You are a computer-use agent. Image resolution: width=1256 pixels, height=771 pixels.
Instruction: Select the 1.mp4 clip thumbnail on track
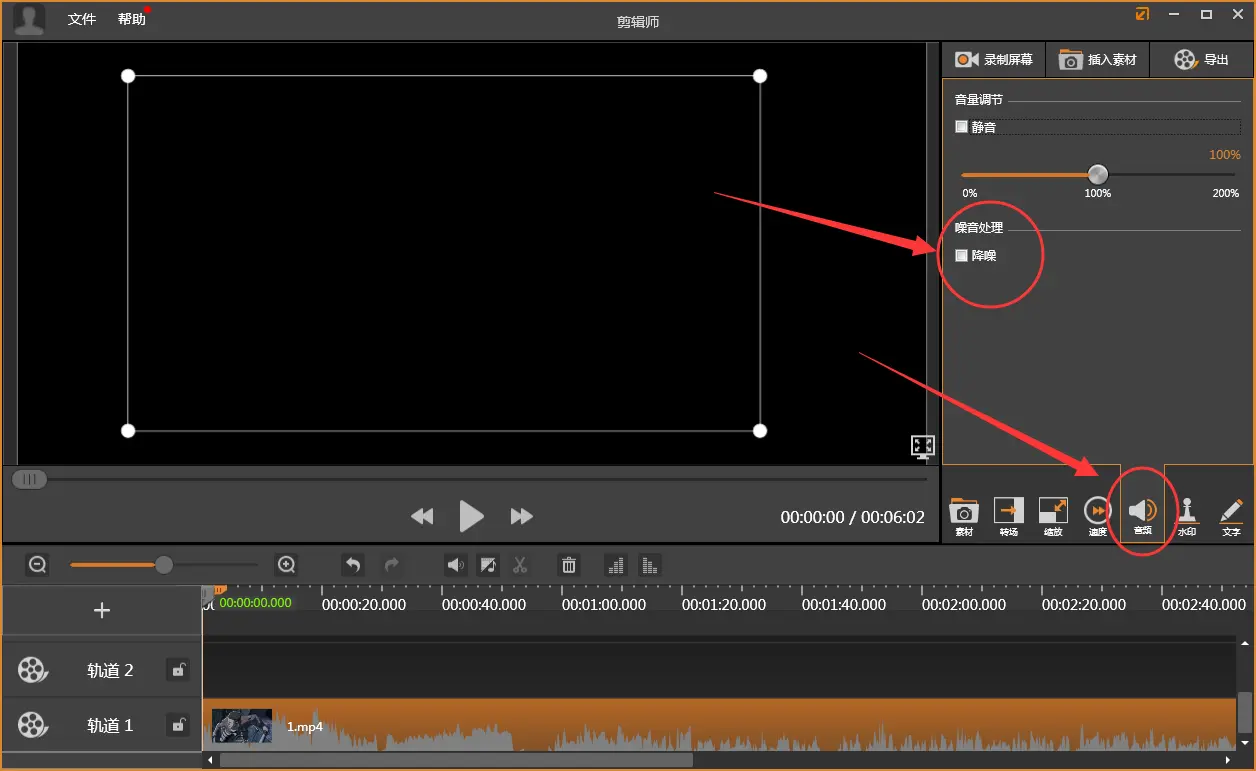(242, 726)
